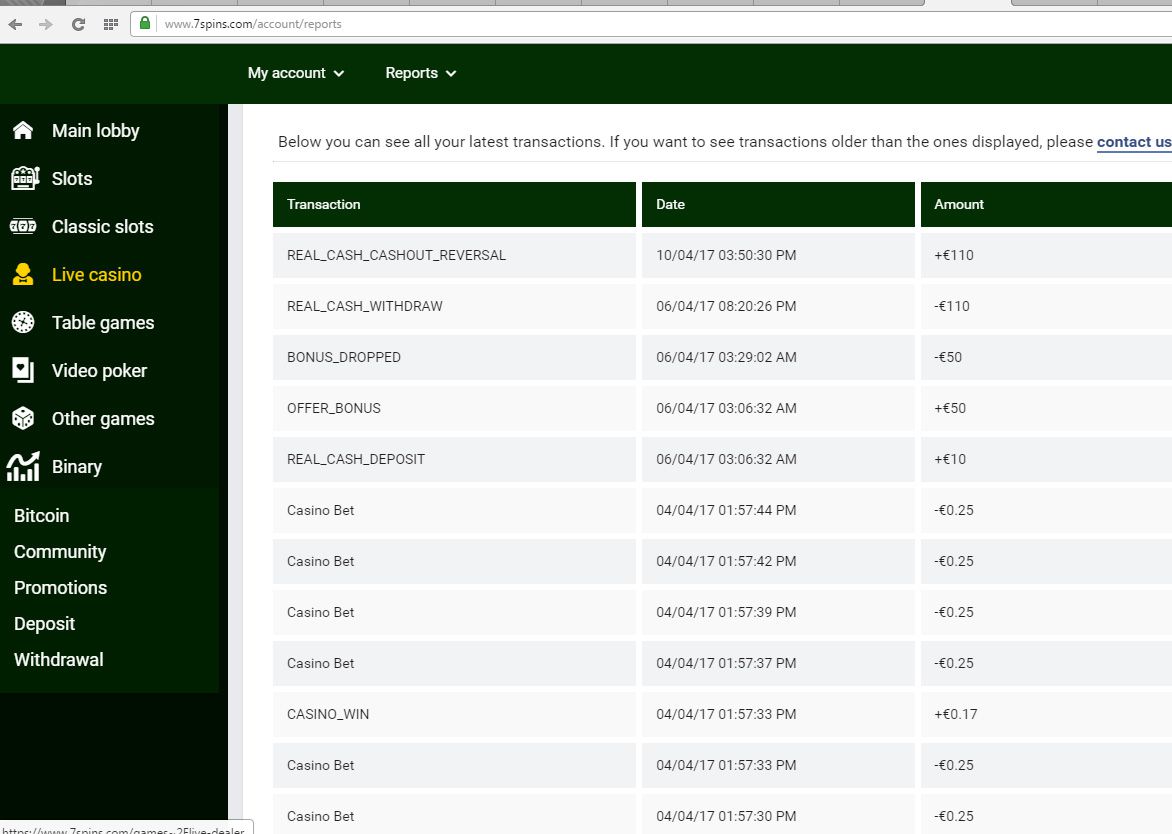Click the date 06/04/17 08:20:26 PM
The height and width of the screenshot is (834, 1172).
(726, 306)
